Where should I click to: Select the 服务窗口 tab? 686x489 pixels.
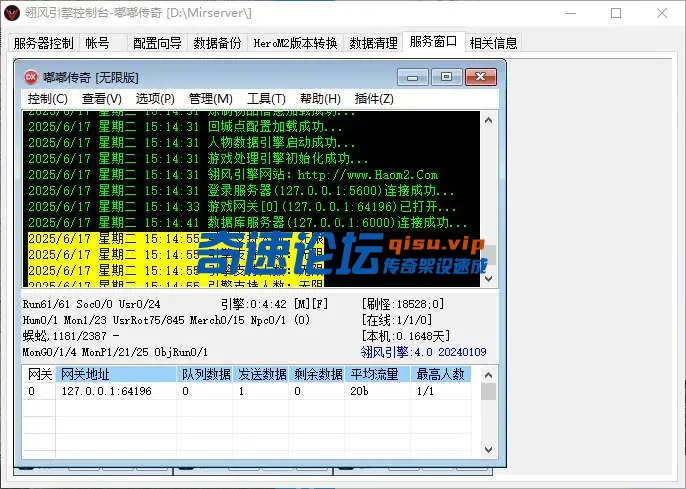(433, 42)
